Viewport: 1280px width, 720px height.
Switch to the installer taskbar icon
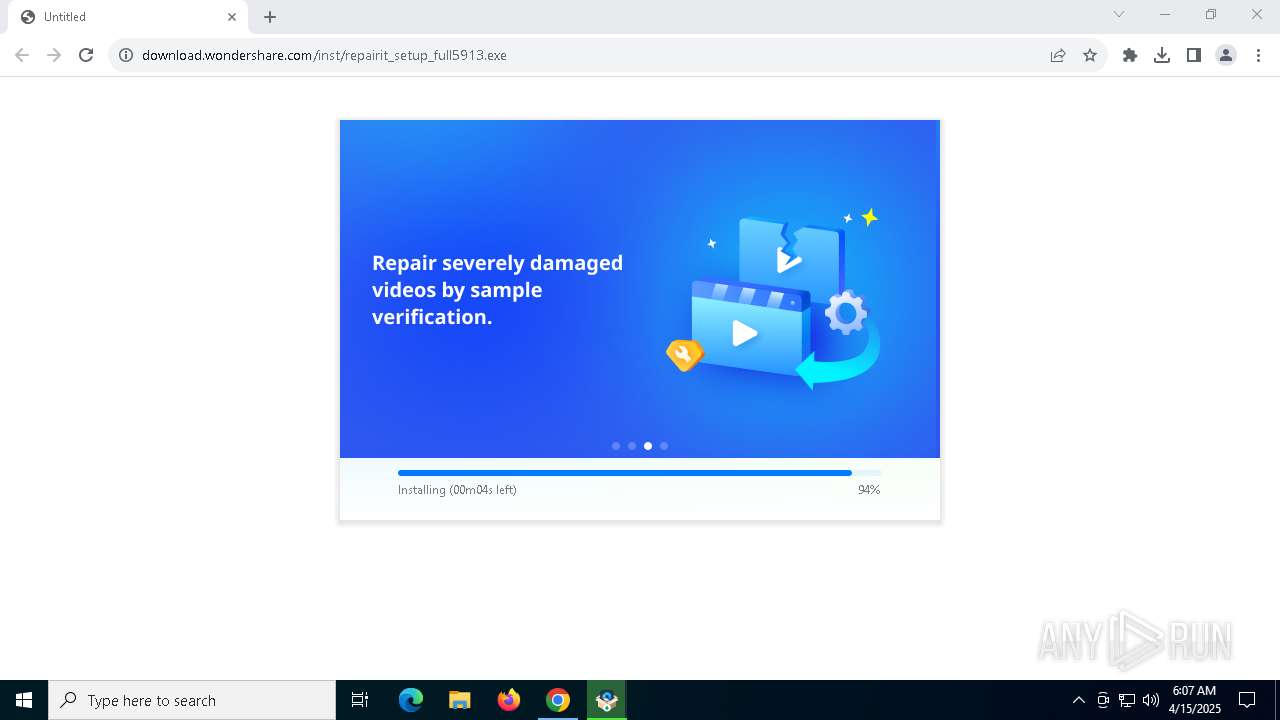tap(607, 700)
